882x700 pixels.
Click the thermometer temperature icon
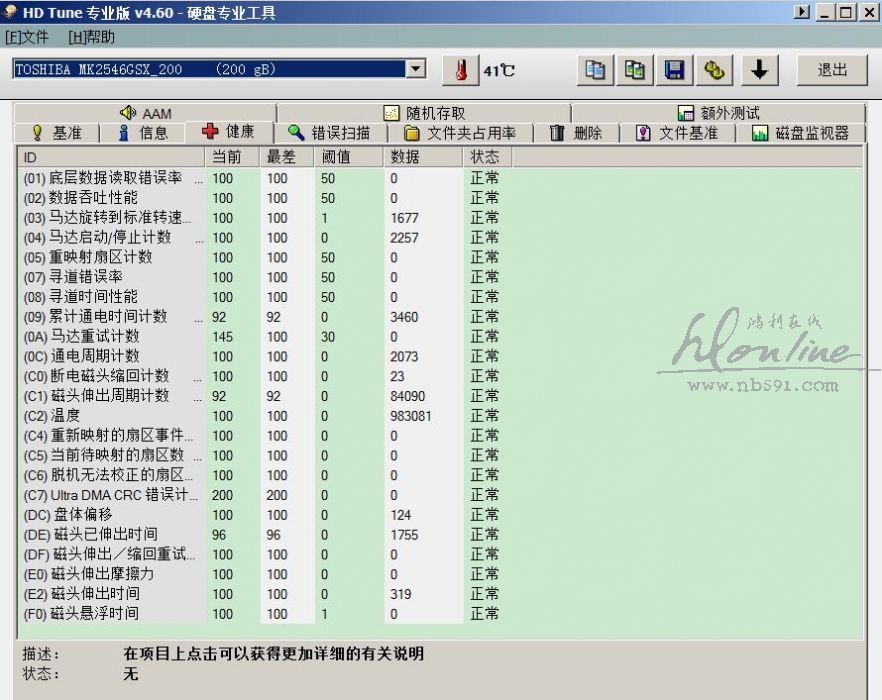pyautogui.click(x=460, y=70)
